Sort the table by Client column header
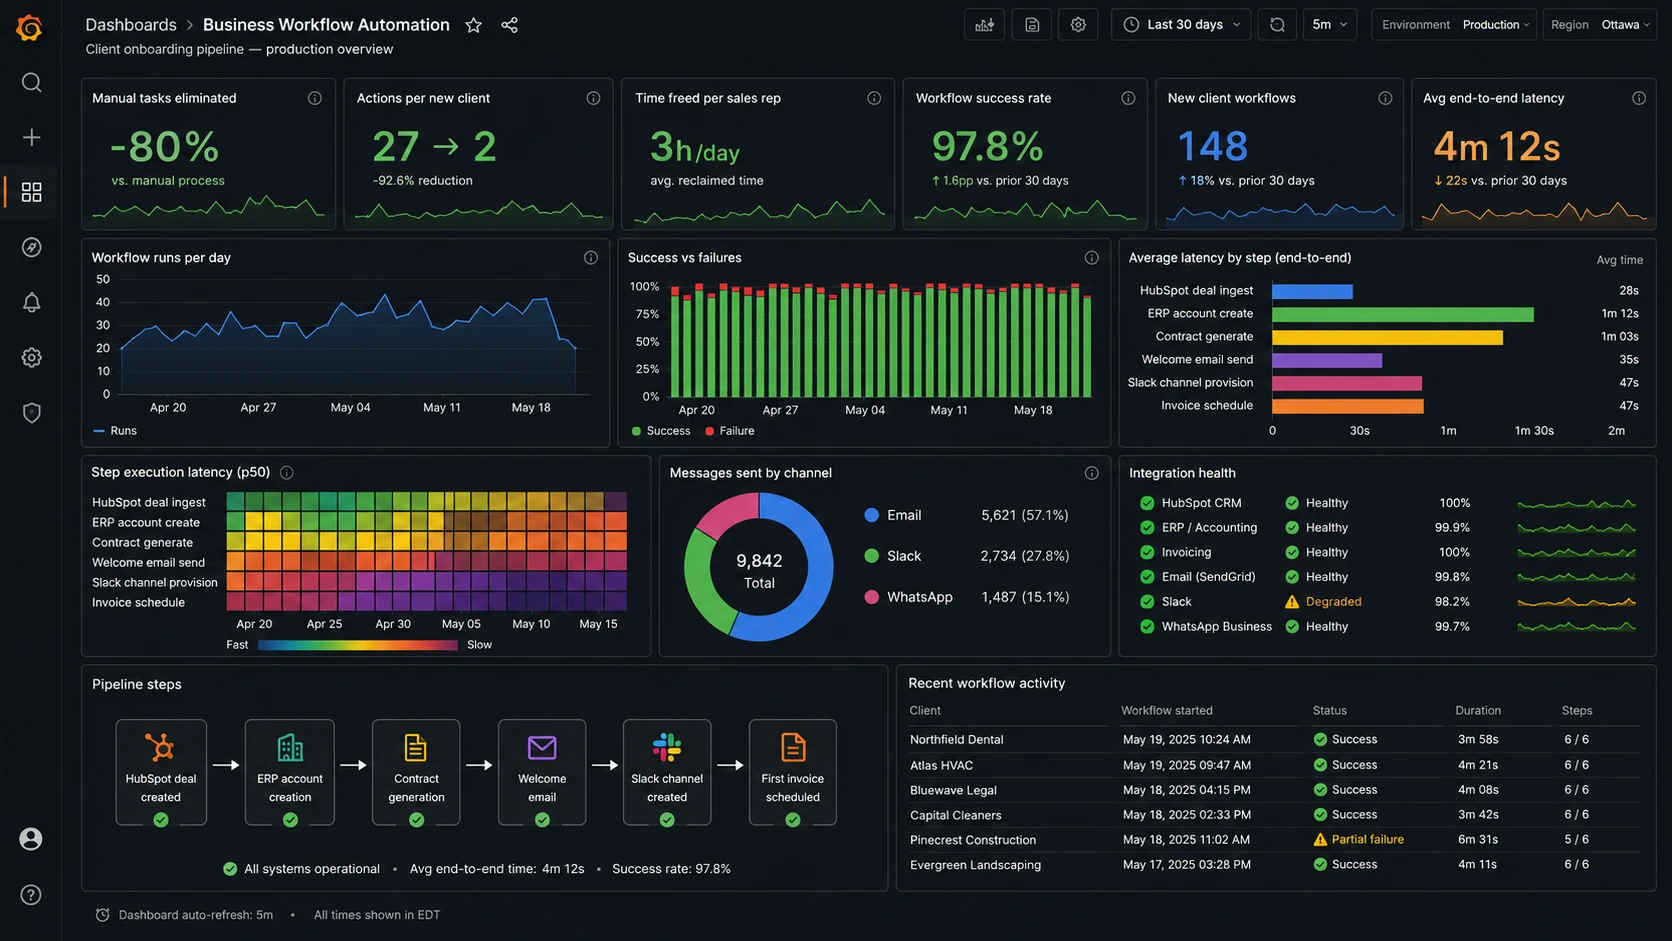Screen dimensions: 1672x941 pos(925,711)
